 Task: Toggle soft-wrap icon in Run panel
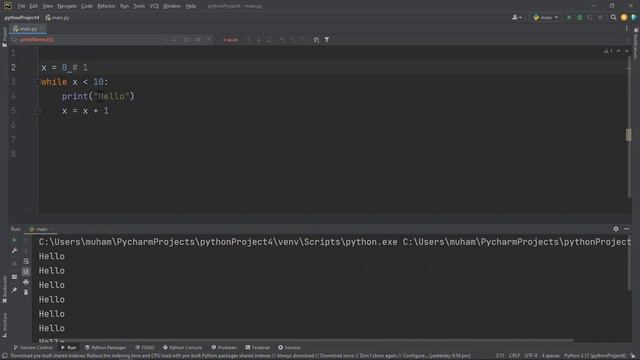pyautogui.click(x=26, y=261)
